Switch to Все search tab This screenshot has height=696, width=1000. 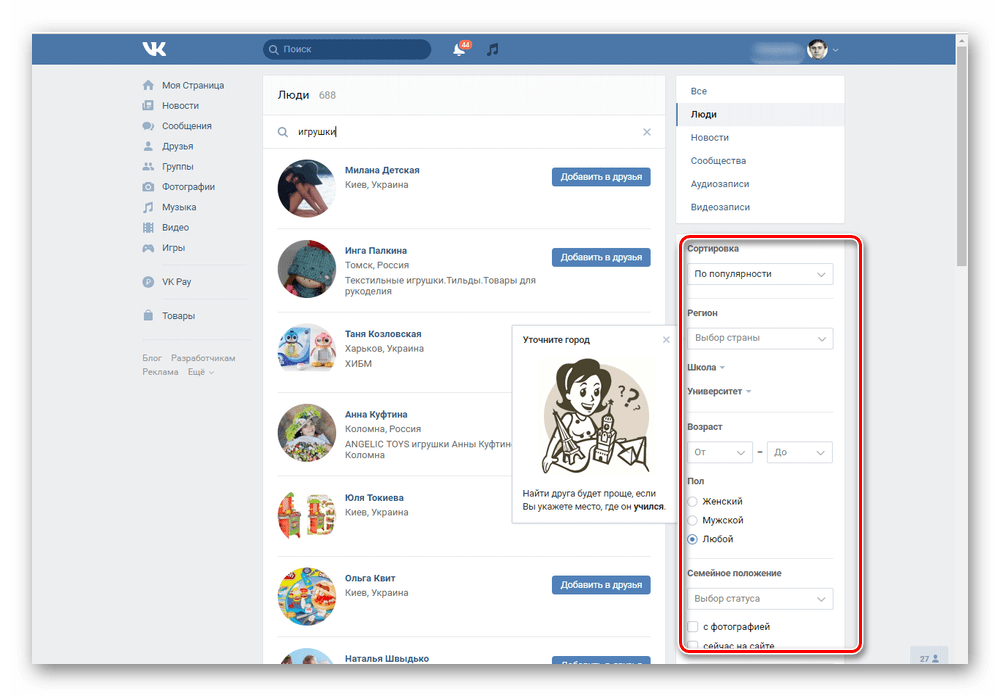pos(760,91)
